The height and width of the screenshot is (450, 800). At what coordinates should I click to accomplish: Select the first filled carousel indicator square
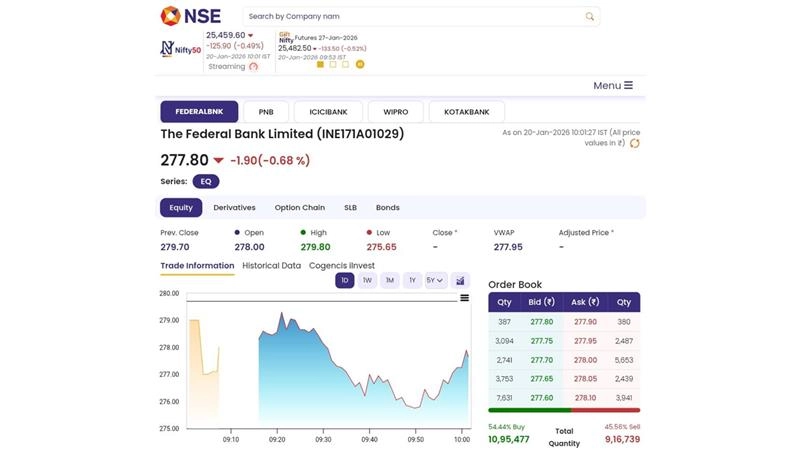click(x=320, y=64)
